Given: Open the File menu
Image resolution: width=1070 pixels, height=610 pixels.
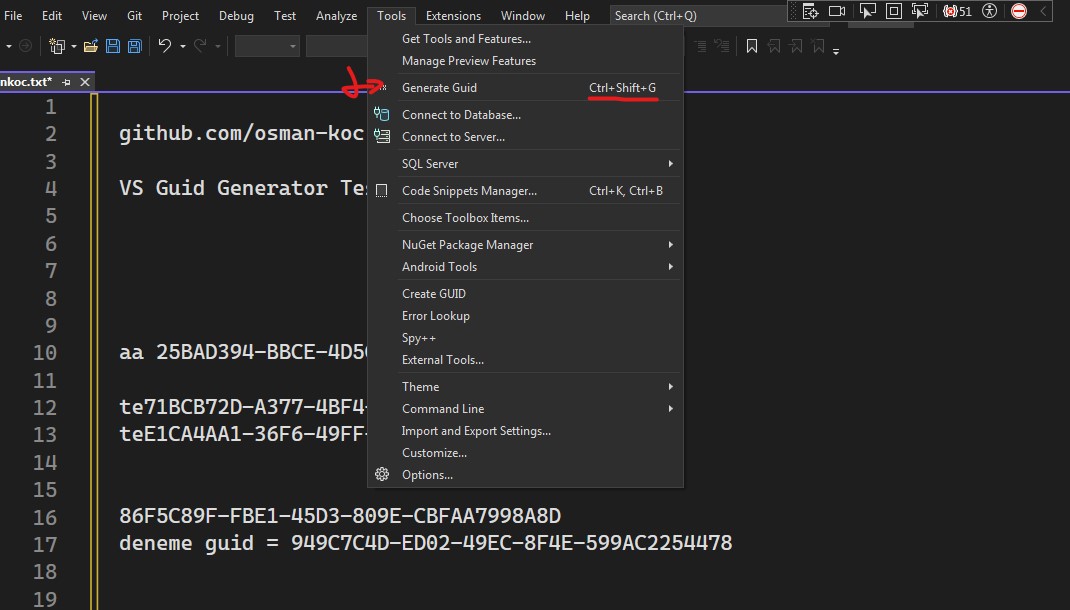Looking at the screenshot, I should tap(13, 15).
